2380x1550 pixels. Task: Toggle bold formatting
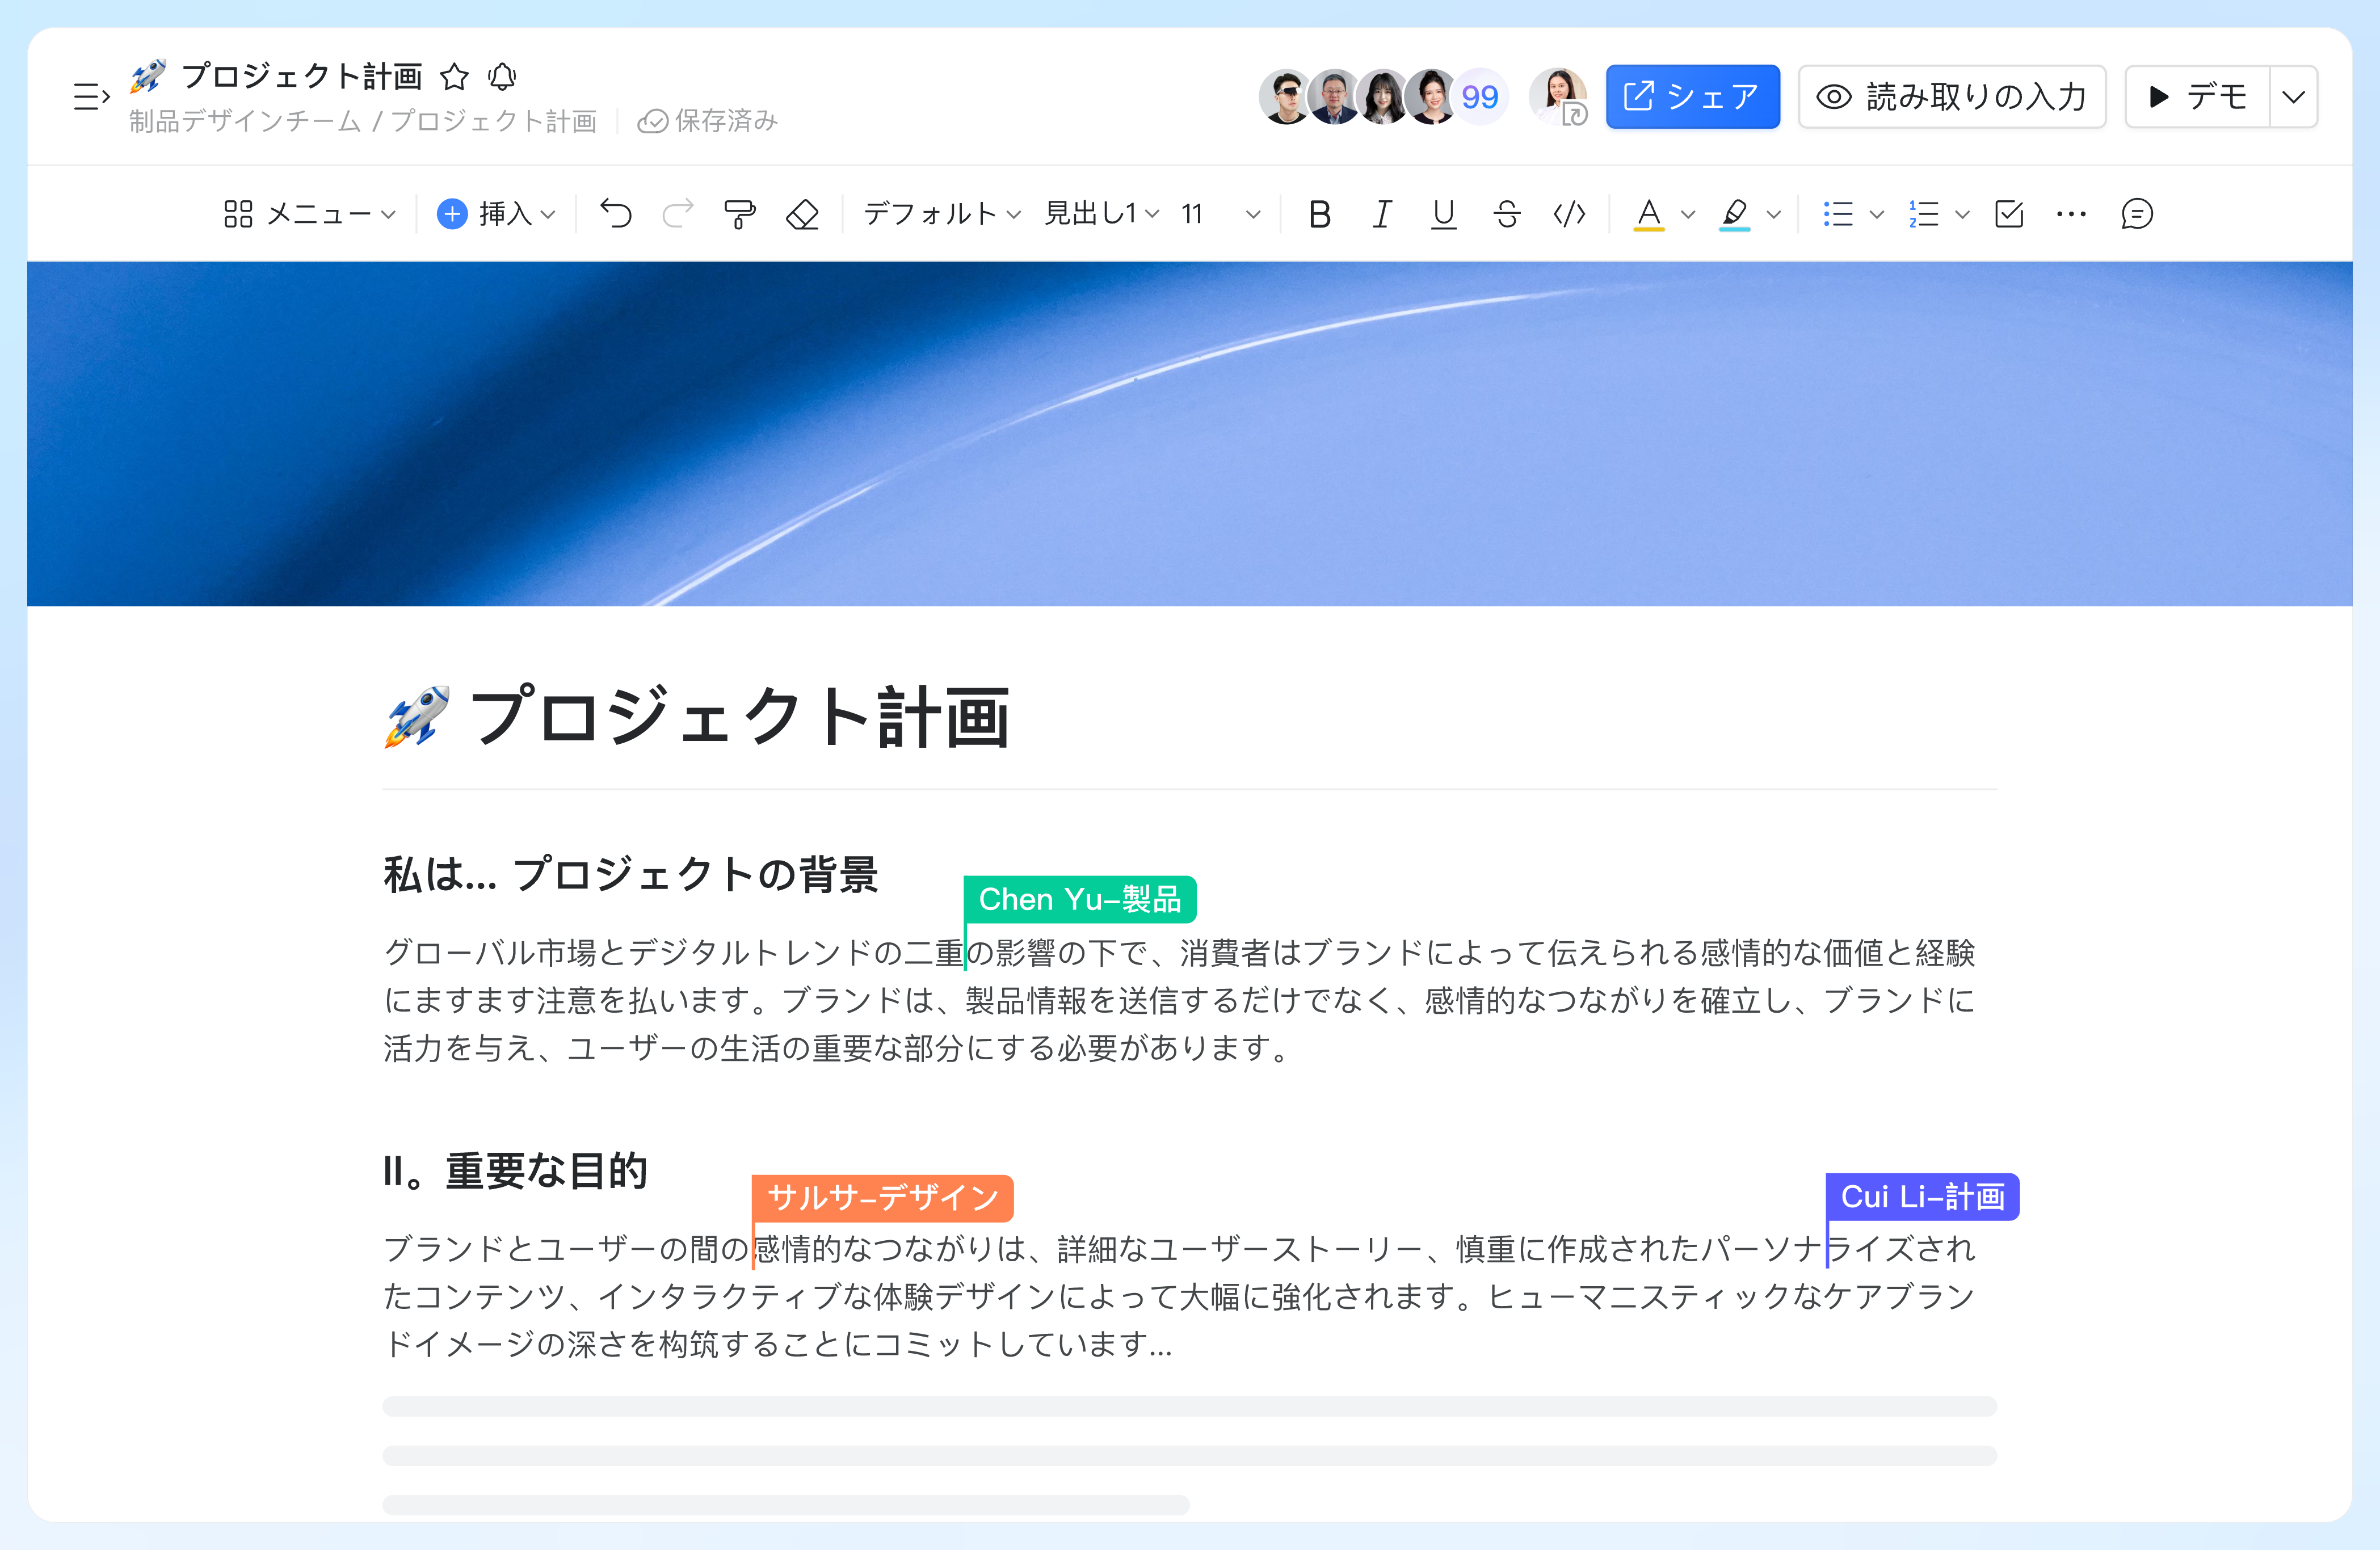[x=1320, y=213]
